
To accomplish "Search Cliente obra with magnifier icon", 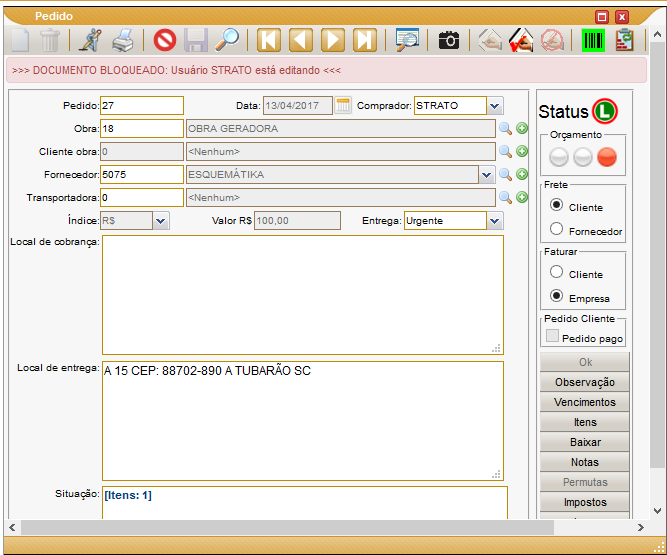I will pyautogui.click(x=505, y=151).
